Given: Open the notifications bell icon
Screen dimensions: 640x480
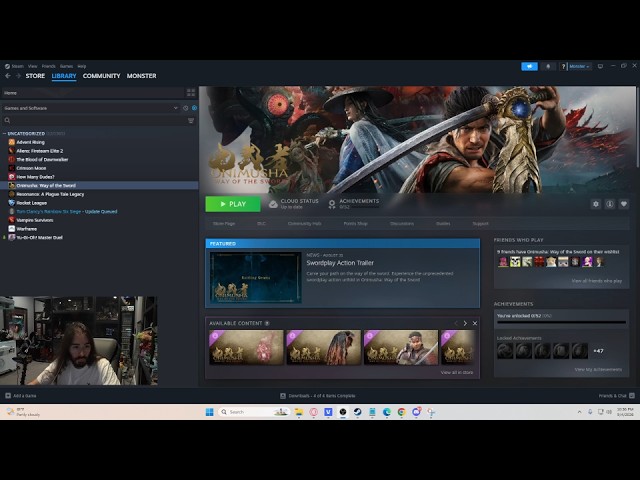Looking at the screenshot, I should 548,67.
